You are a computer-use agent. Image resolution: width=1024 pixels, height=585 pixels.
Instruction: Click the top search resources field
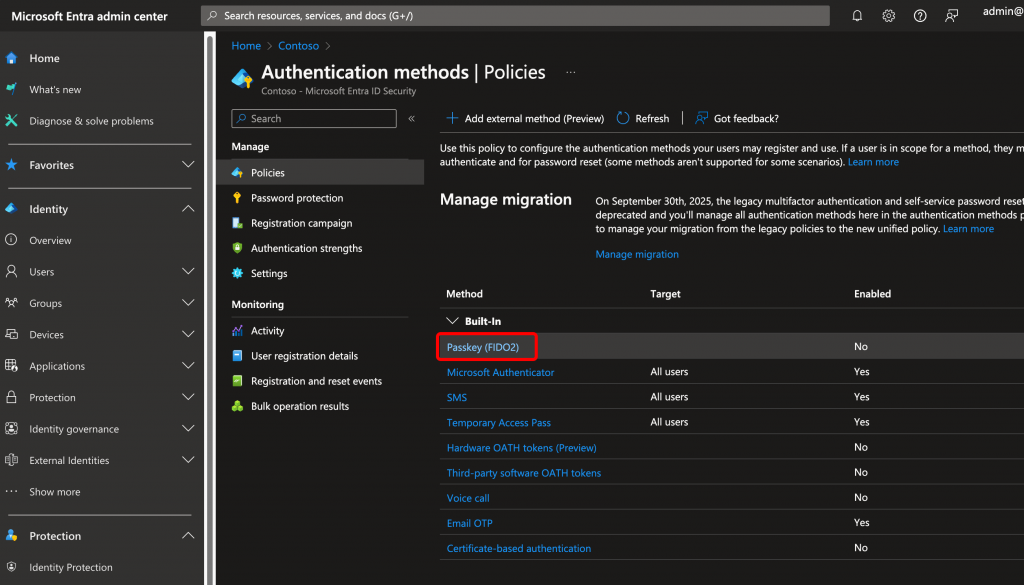[515, 16]
